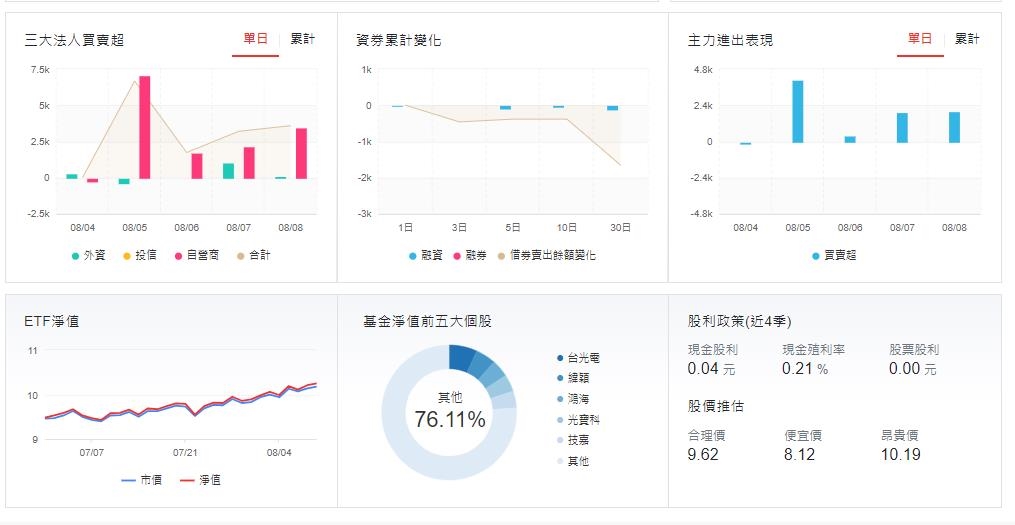This screenshot has width=1015, height=525.
Task: Click the 合計 legend marker
Action: (252, 255)
